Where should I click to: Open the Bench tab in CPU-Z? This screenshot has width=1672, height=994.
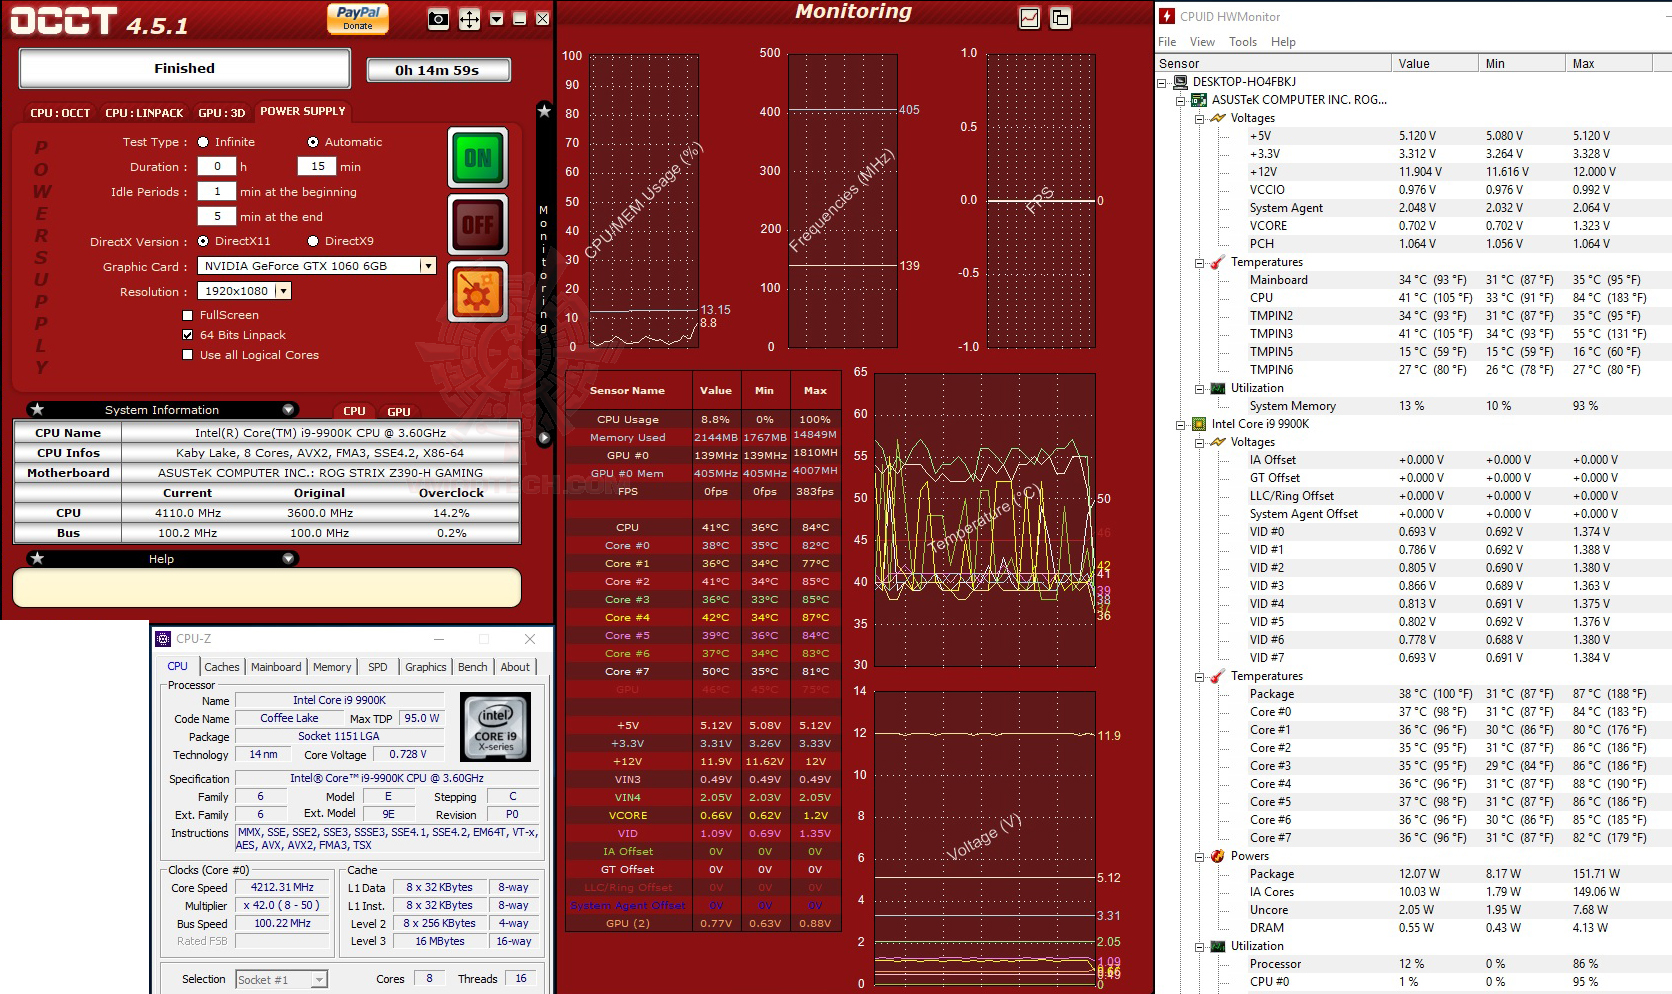tap(473, 667)
